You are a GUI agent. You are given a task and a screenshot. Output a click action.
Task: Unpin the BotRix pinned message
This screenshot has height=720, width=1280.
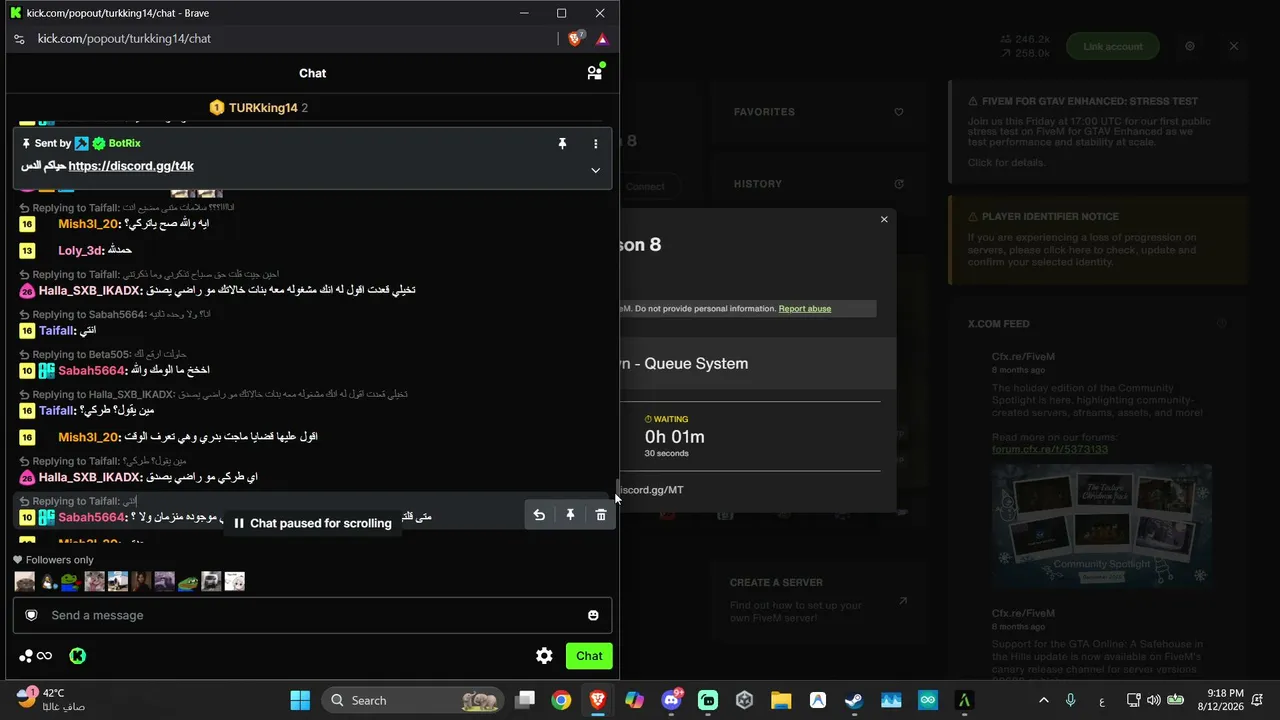(x=562, y=144)
